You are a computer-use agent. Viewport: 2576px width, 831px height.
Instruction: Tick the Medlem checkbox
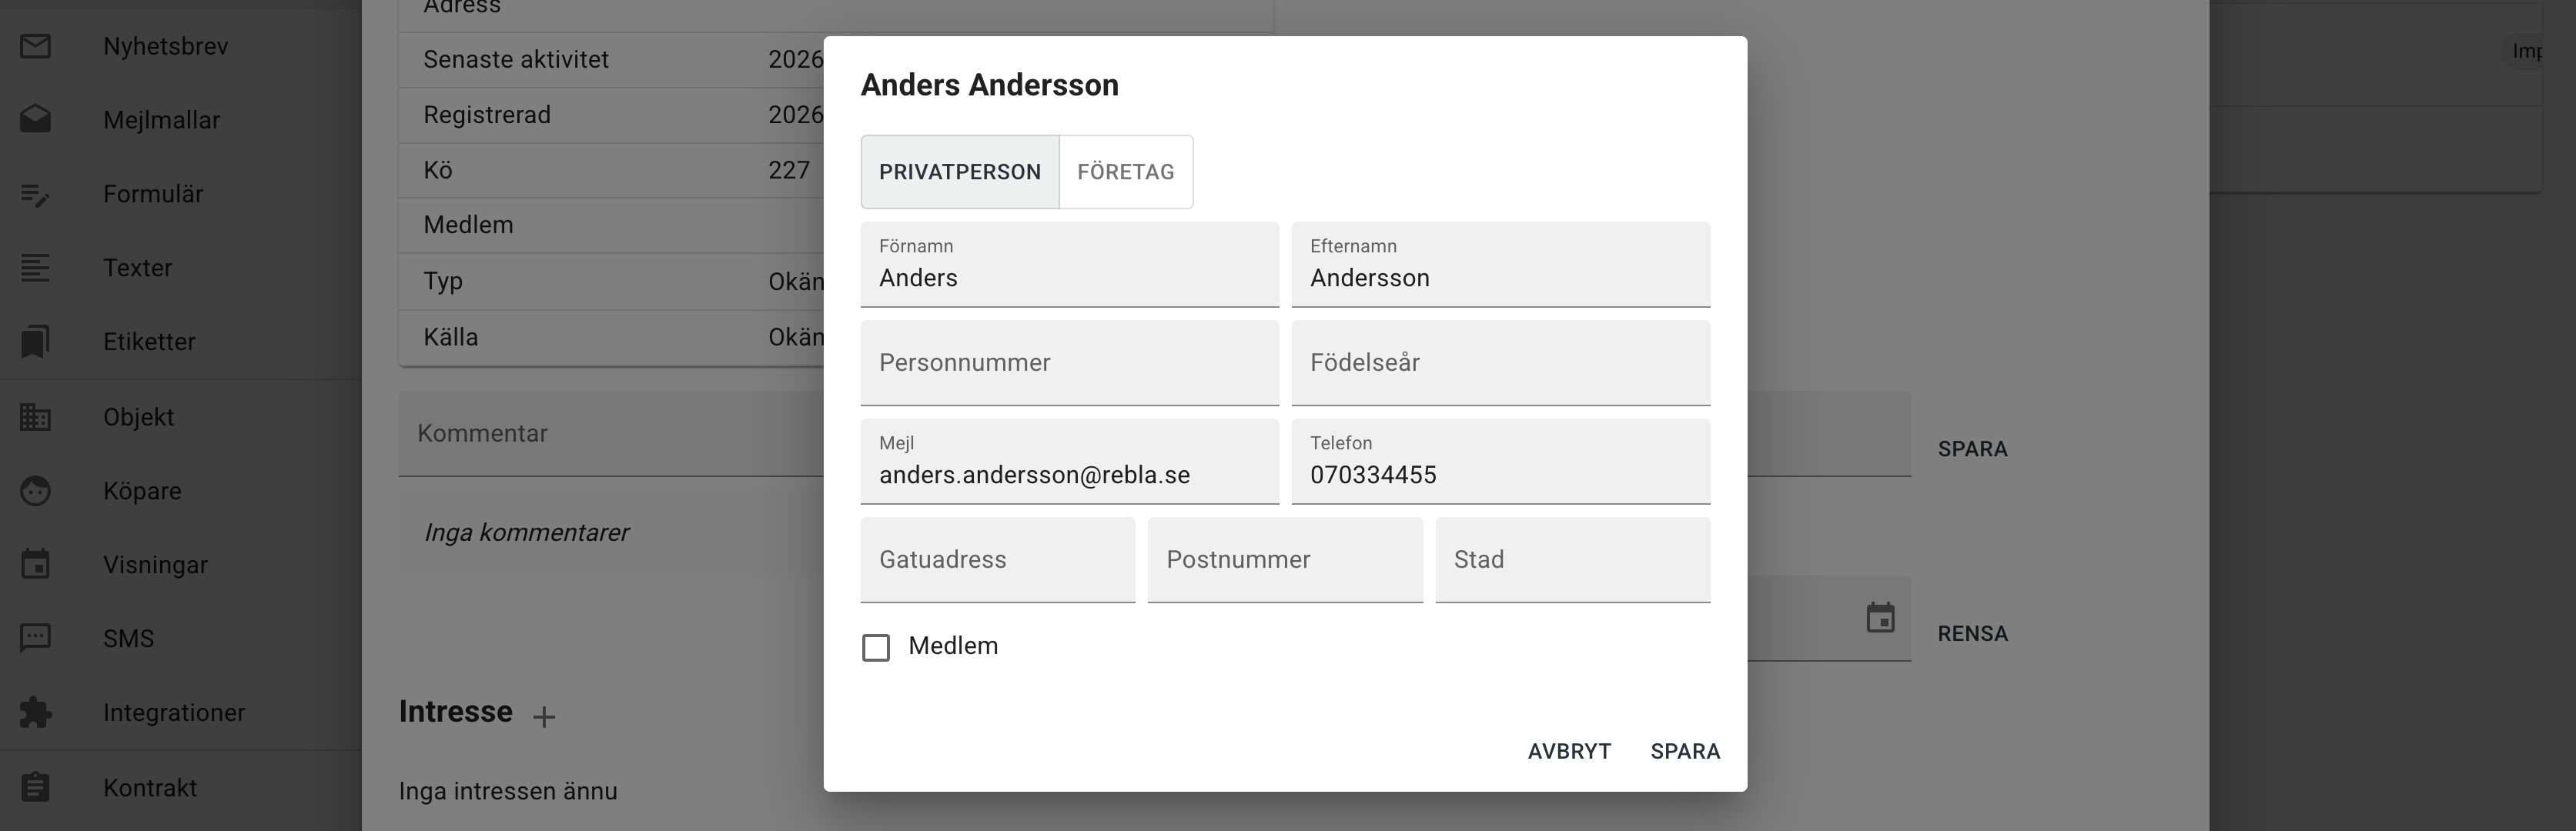point(876,647)
